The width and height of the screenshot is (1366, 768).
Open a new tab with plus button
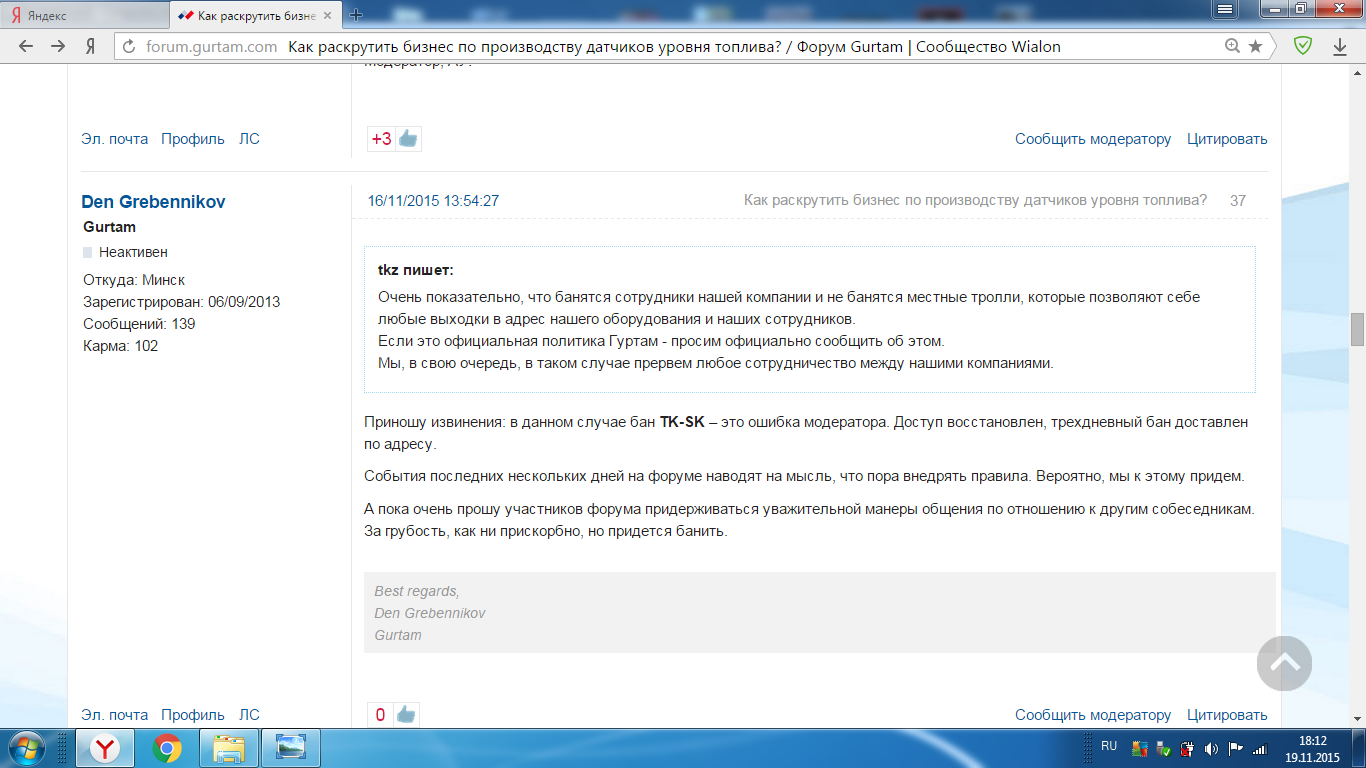point(356,15)
